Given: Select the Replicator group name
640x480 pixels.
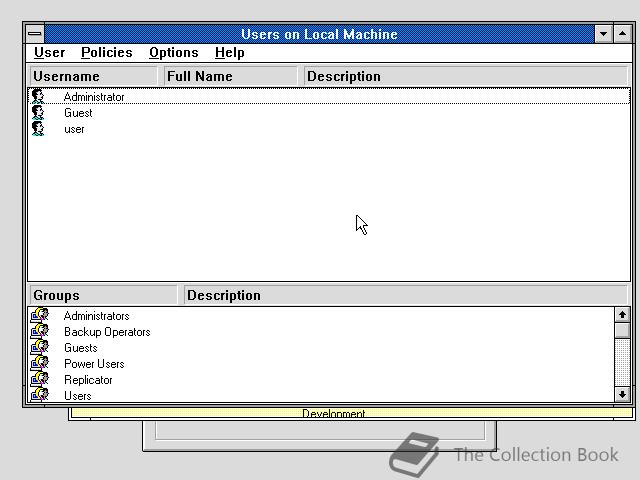Looking at the screenshot, I should point(88,380).
